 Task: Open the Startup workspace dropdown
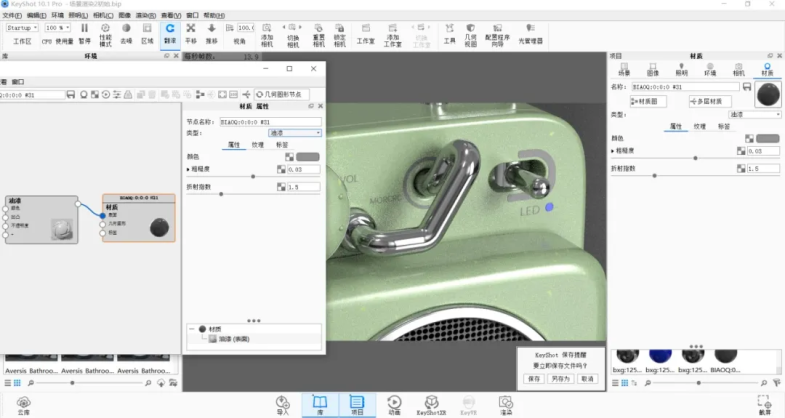pos(24,28)
